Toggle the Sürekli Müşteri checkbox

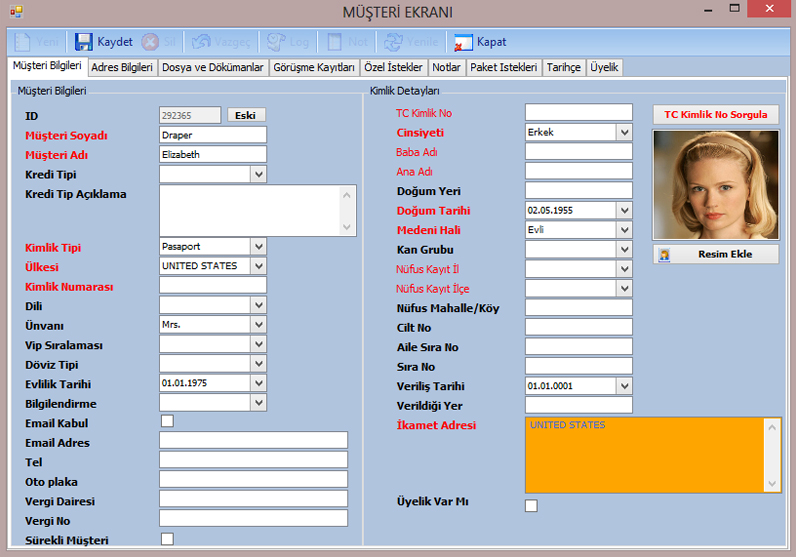(167, 538)
